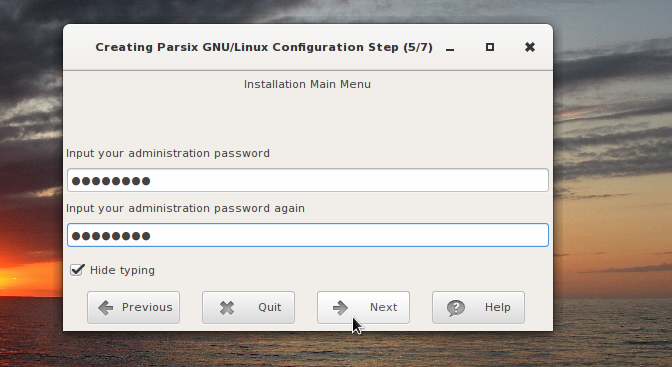
Task: Maximize the Parsix configuration window
Action: click(490, 47)
